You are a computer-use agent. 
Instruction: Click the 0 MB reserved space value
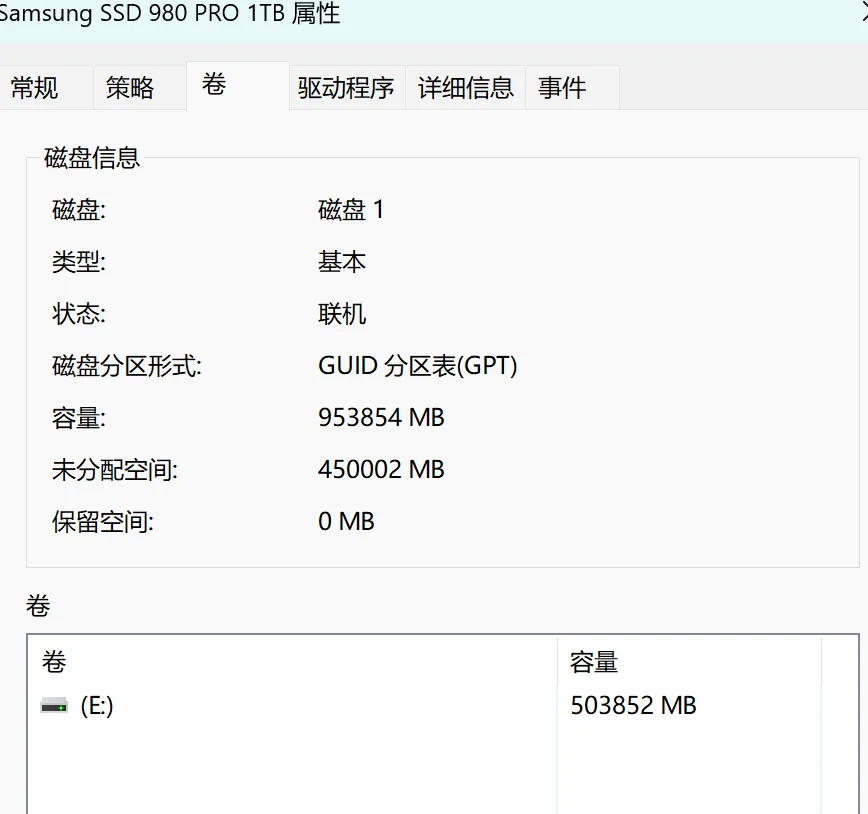pyautogui.click(x=346, y=522)
